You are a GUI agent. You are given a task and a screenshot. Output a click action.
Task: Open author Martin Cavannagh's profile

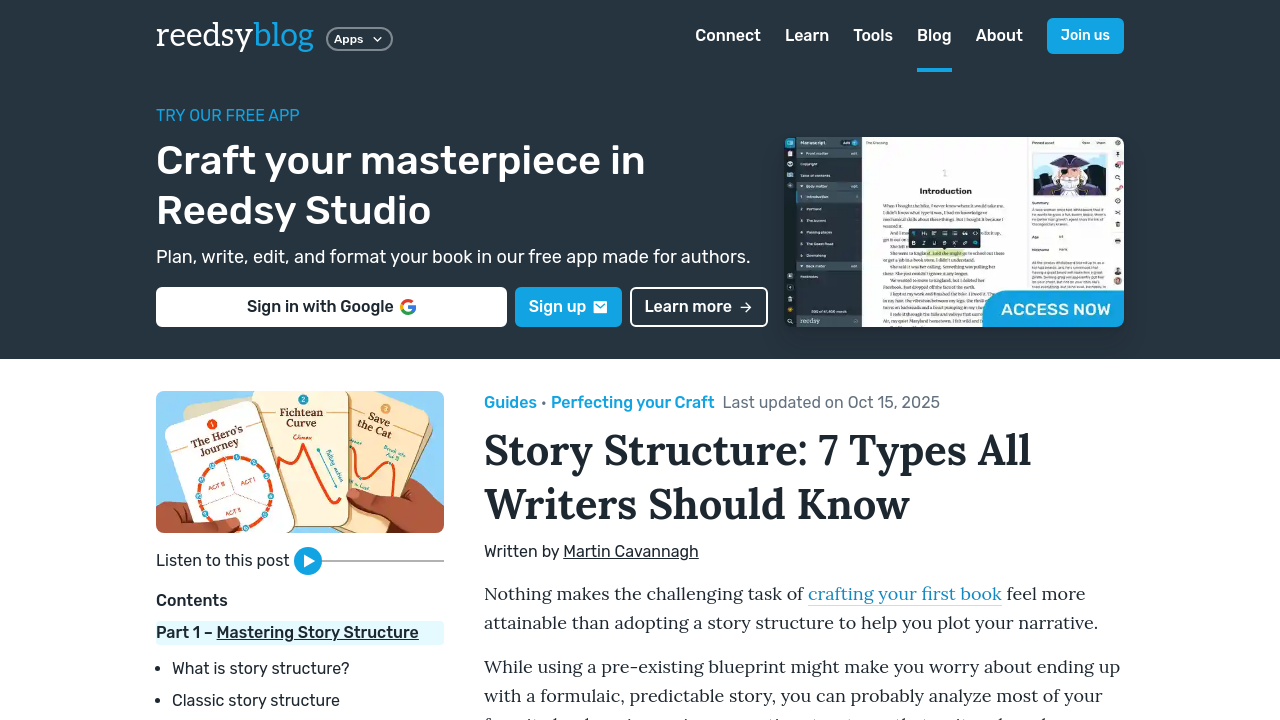tap(631, 552)
